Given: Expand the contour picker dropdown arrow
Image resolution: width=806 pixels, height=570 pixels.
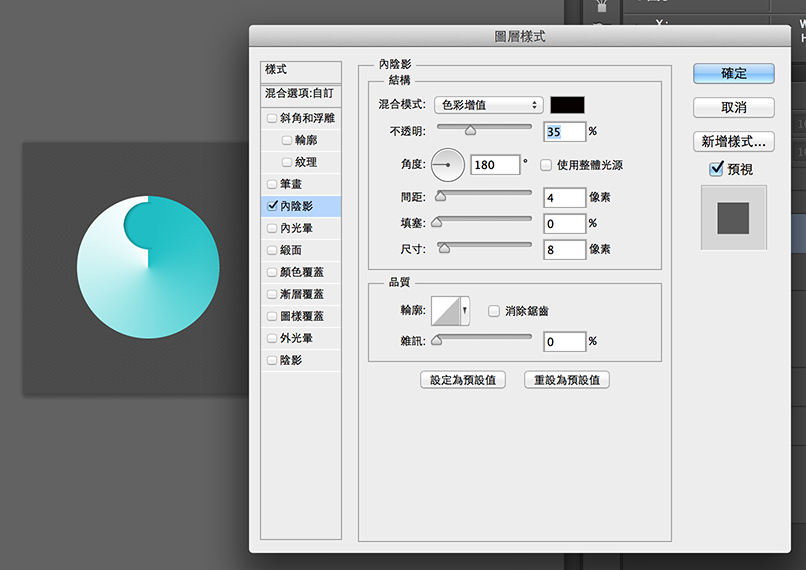Looking at the screenshot, I should 464,311.
